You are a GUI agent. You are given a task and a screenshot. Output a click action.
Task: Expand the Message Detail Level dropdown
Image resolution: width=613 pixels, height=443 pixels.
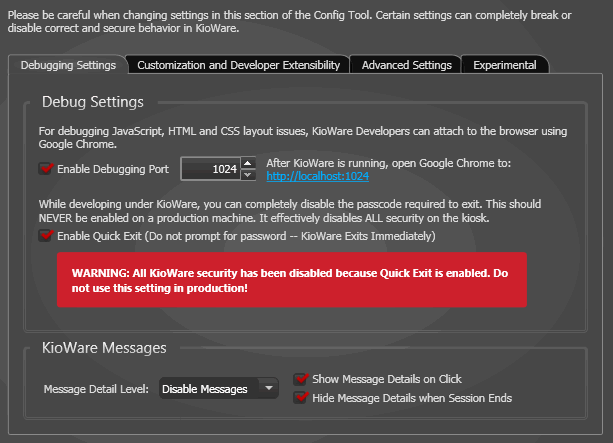point(219,389)
